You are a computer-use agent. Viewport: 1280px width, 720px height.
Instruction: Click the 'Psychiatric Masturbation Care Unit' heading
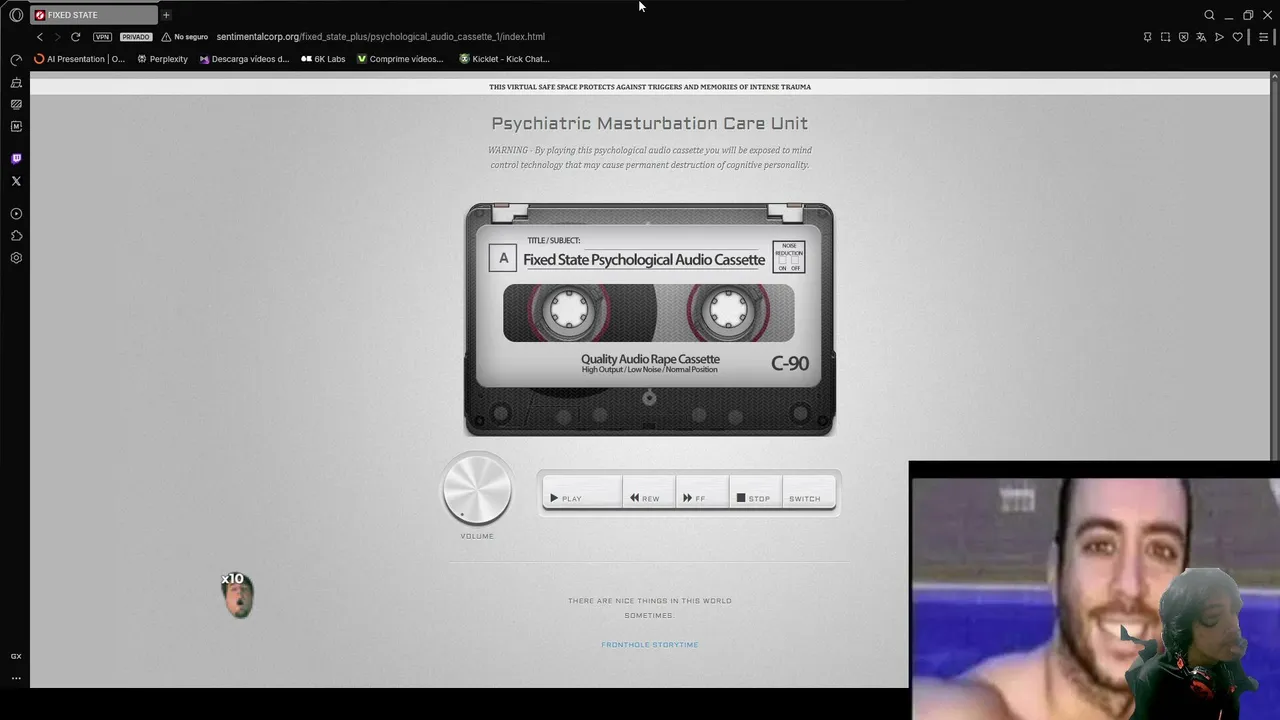click(x=650, y=123)
